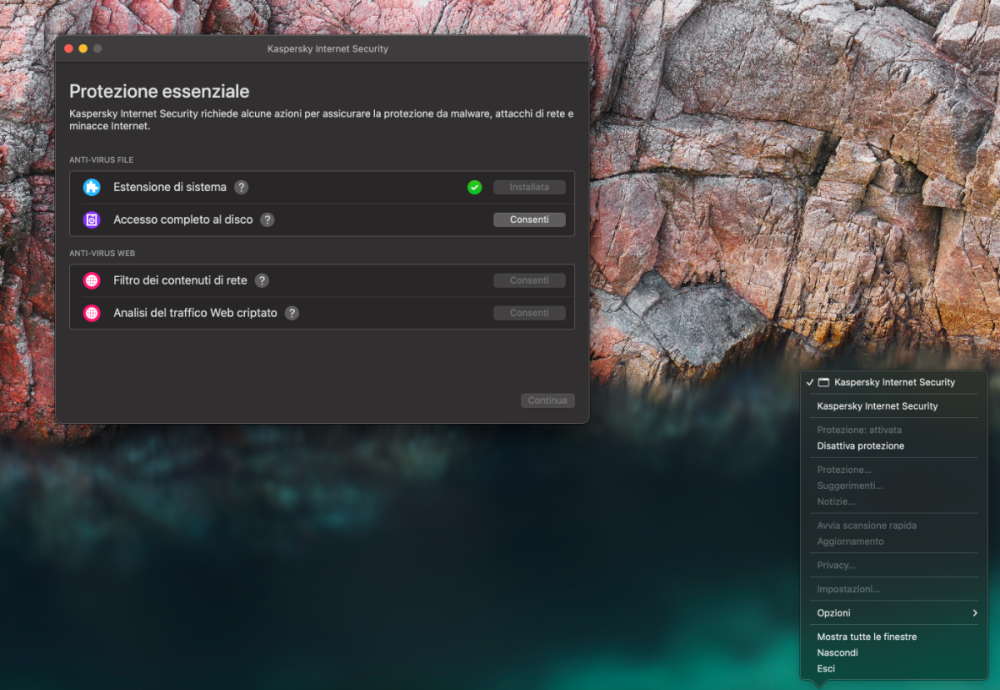Click the Analisi del traffico Web criptato label
Screen dimensions: 1000x690
pyautogui.click(x=195, y=313)
